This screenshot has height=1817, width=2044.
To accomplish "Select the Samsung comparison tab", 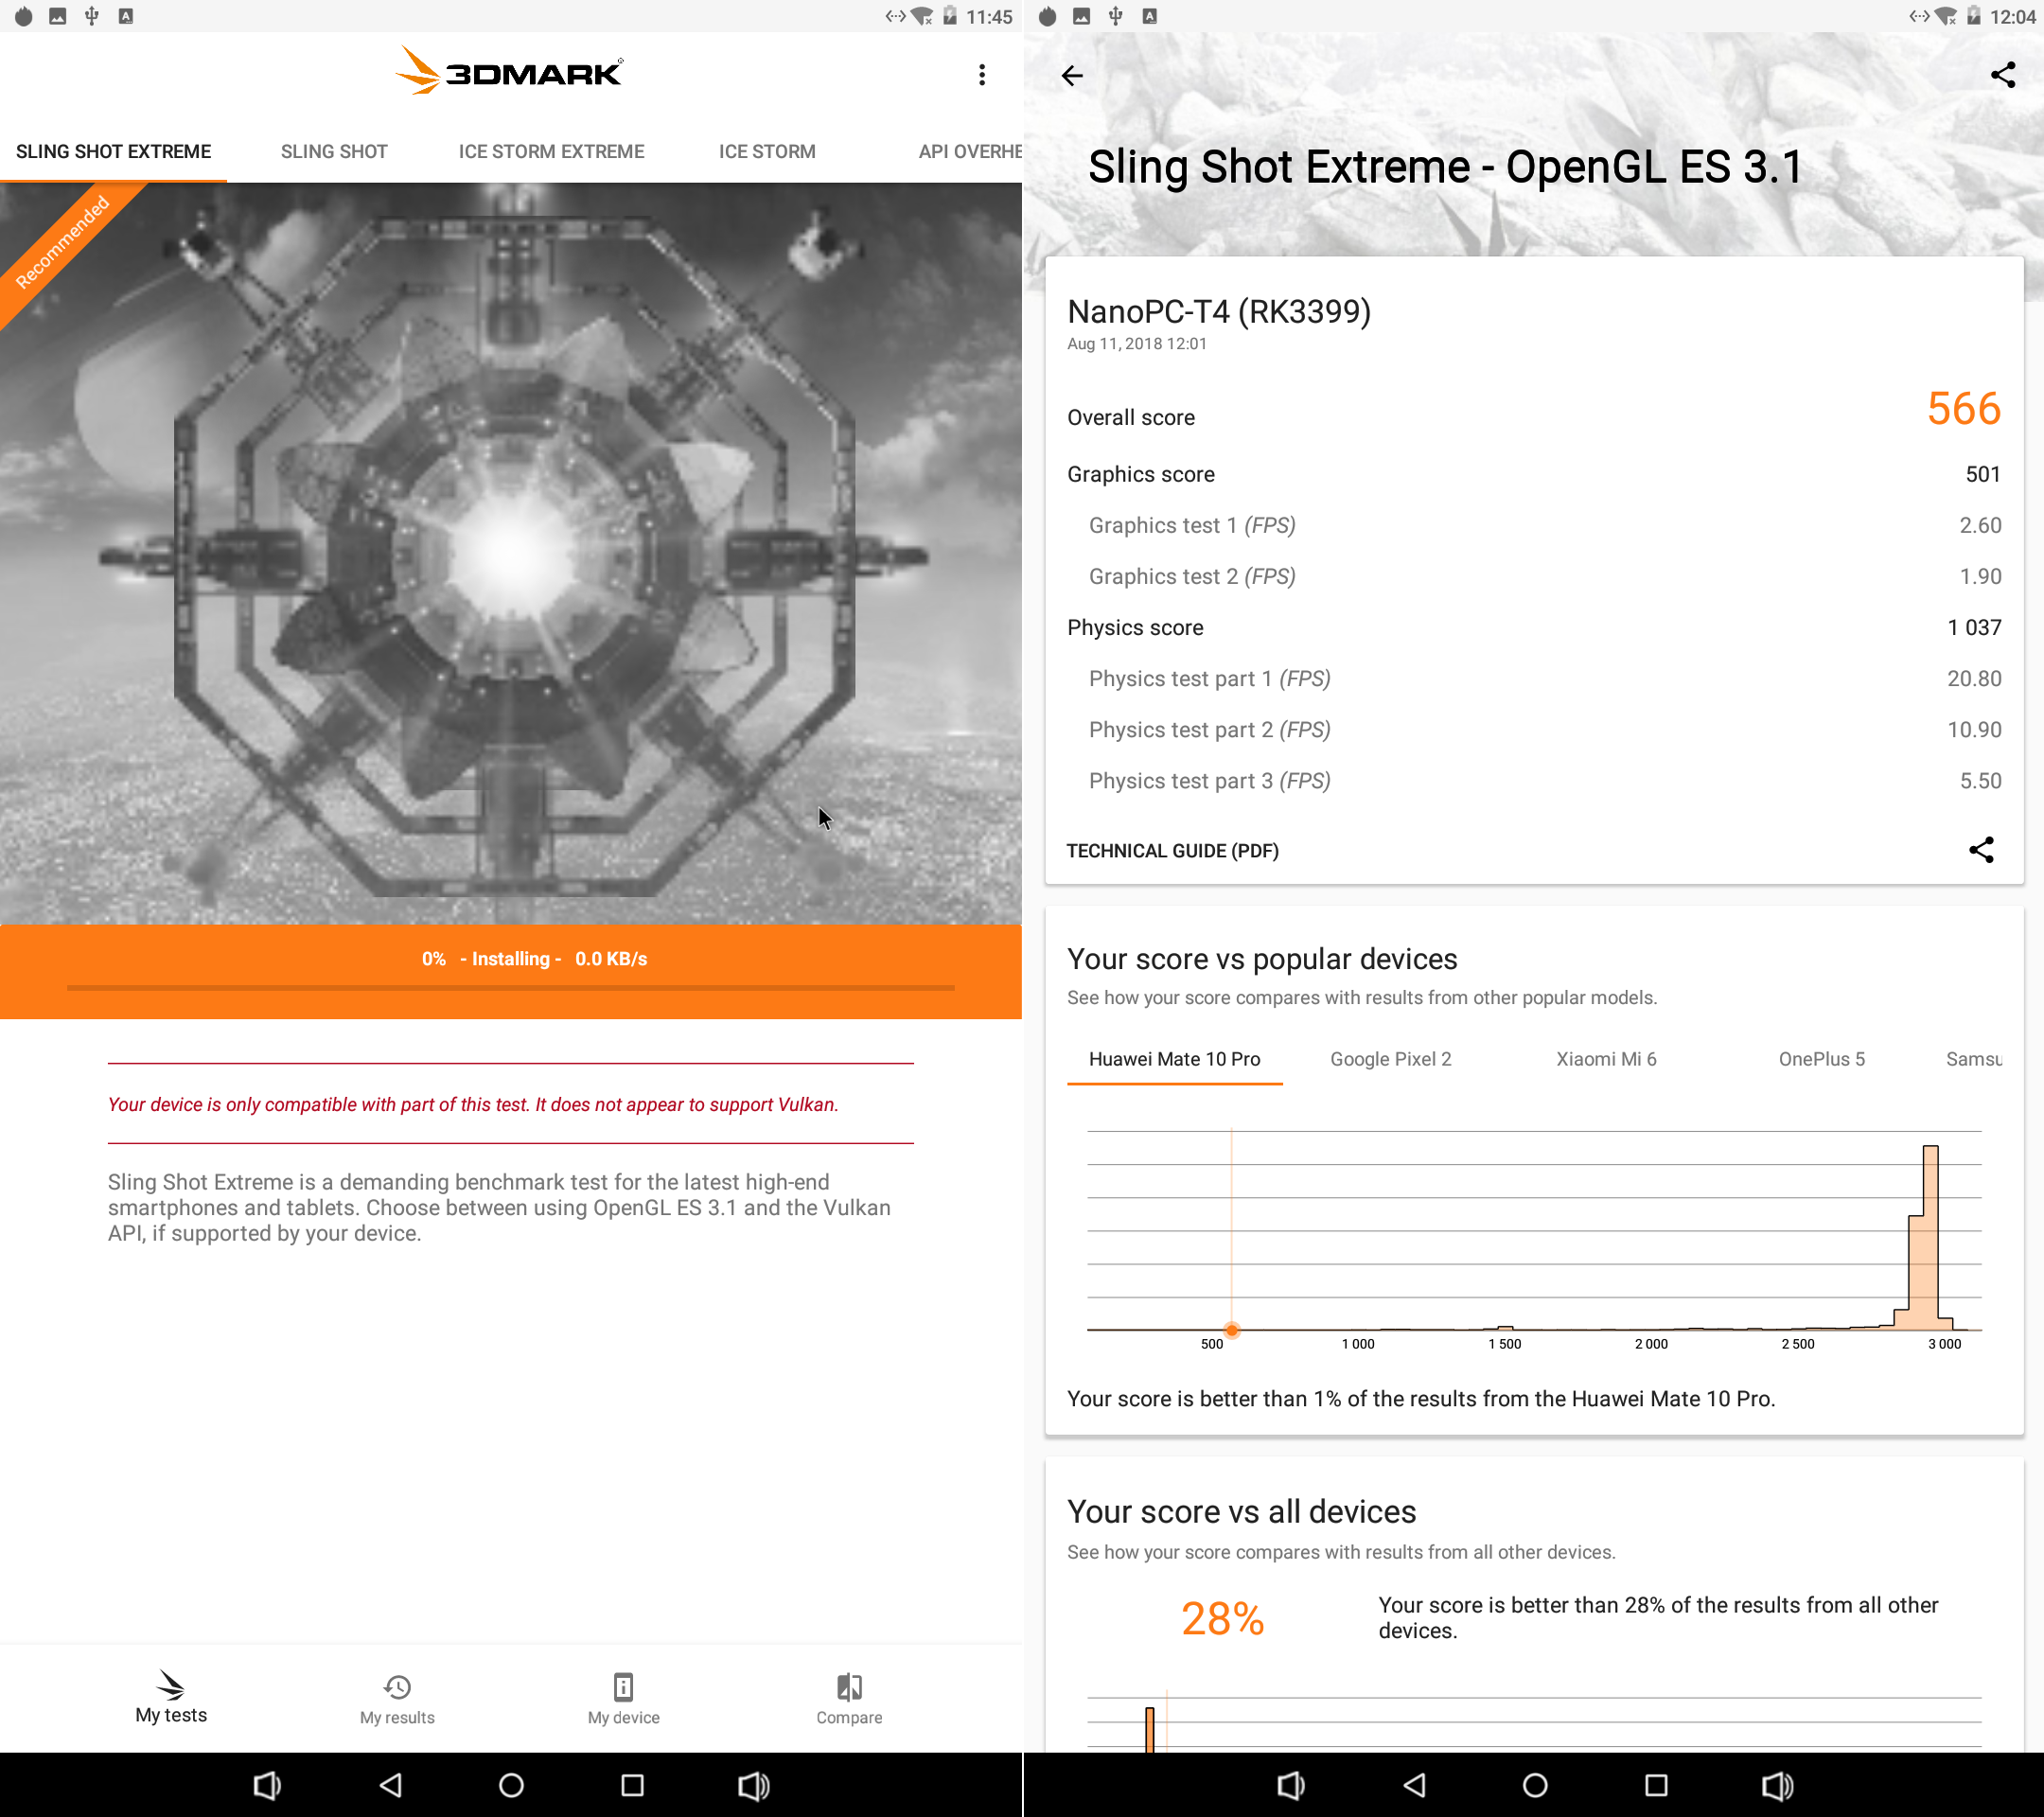I will 1973,1060.
